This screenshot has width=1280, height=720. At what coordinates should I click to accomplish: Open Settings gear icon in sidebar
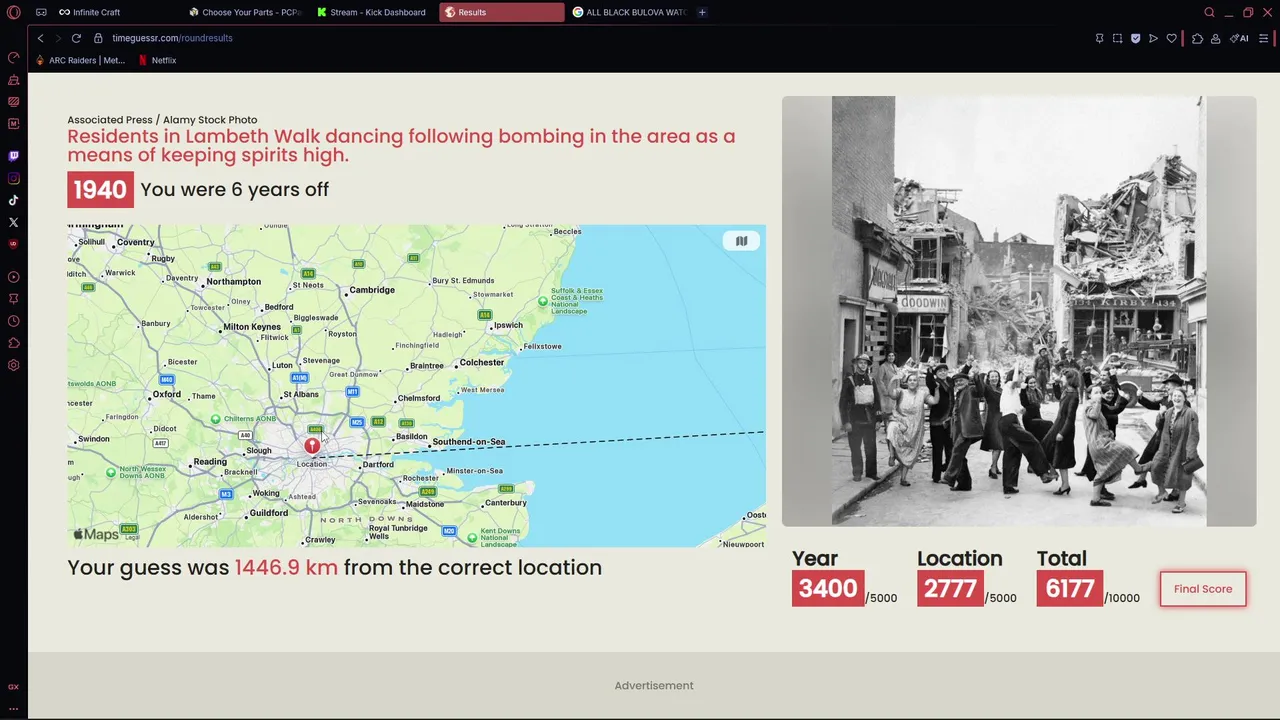[x=14, y=365]
